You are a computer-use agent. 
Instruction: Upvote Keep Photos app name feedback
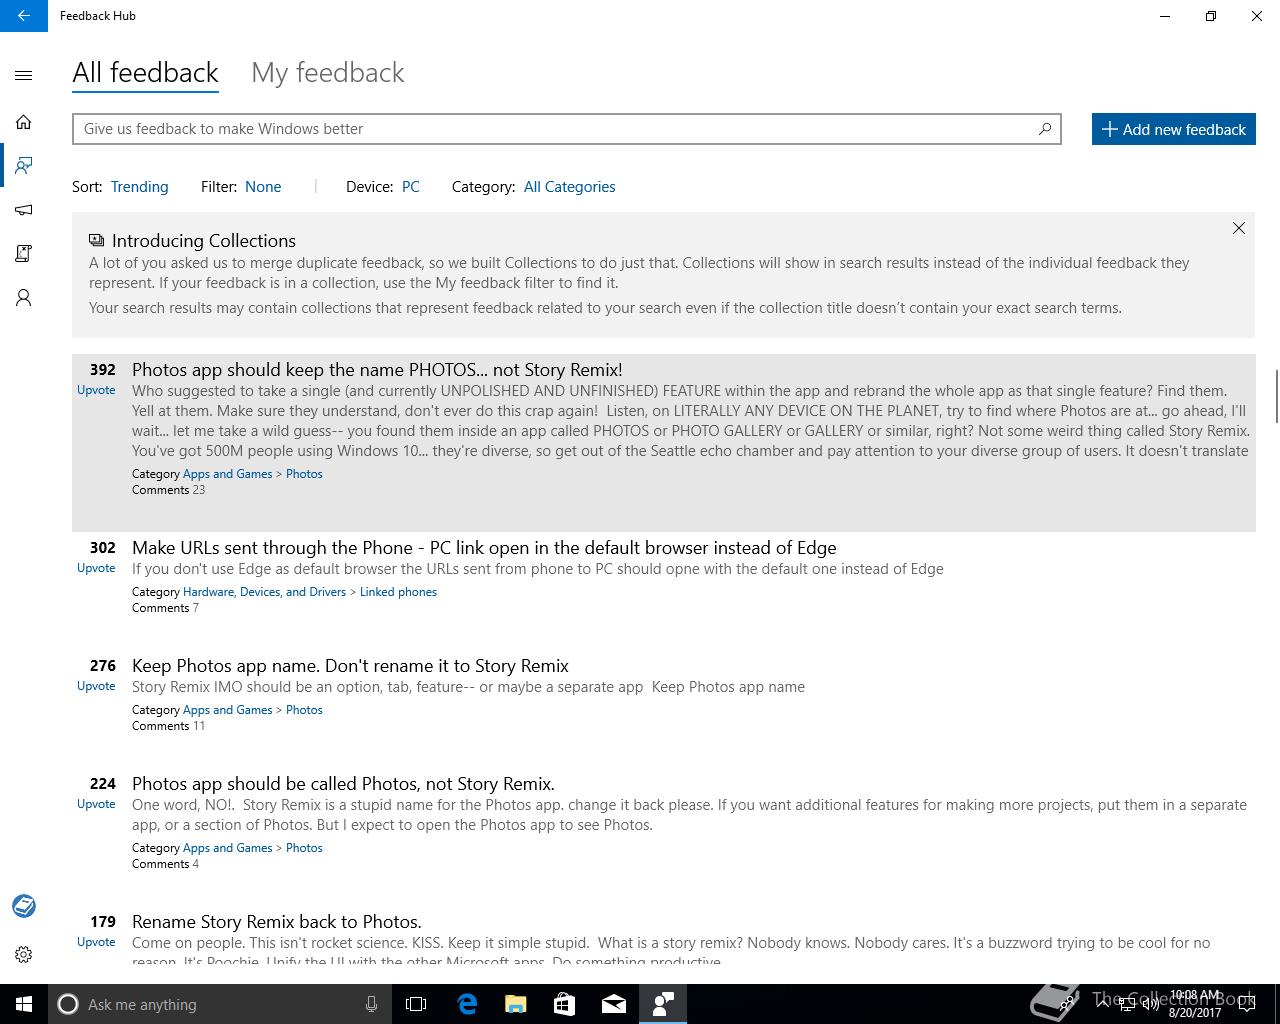96,686
